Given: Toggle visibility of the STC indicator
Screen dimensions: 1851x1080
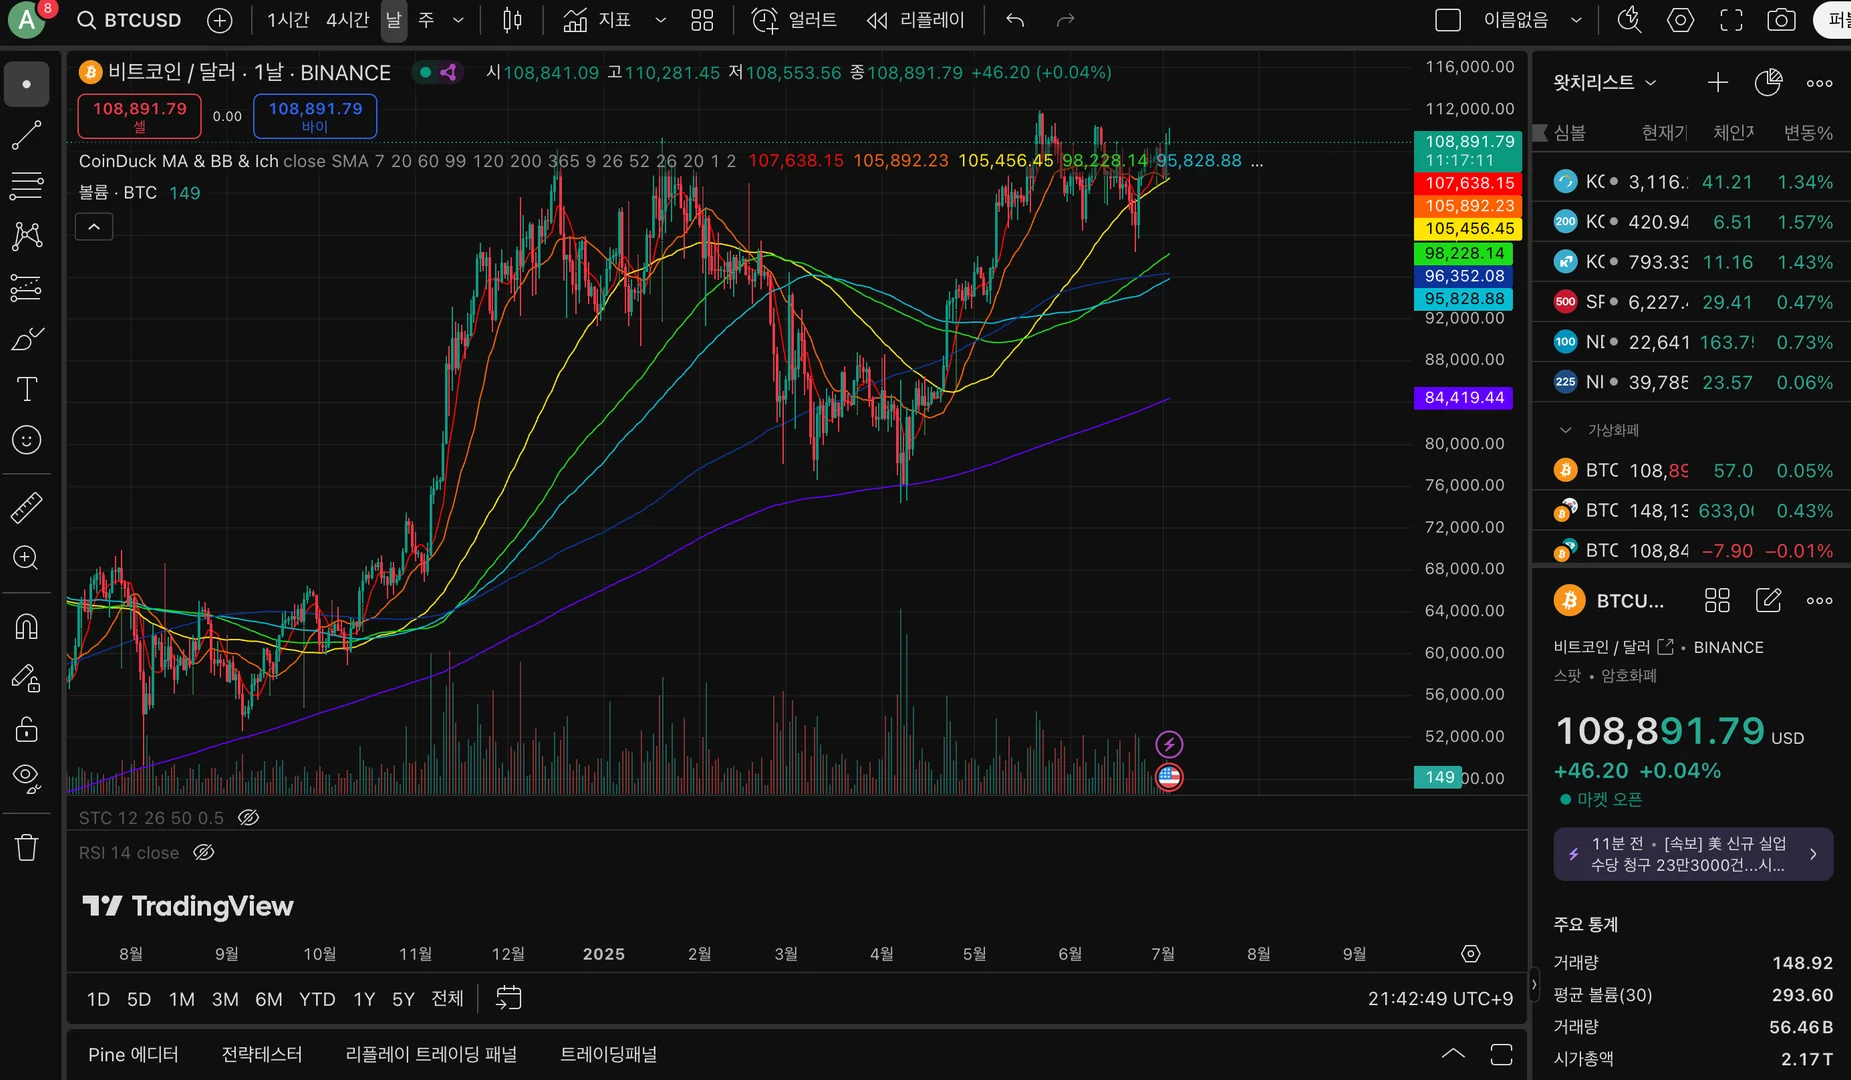Looking at the screenshot, I should [x=249, y=818].
